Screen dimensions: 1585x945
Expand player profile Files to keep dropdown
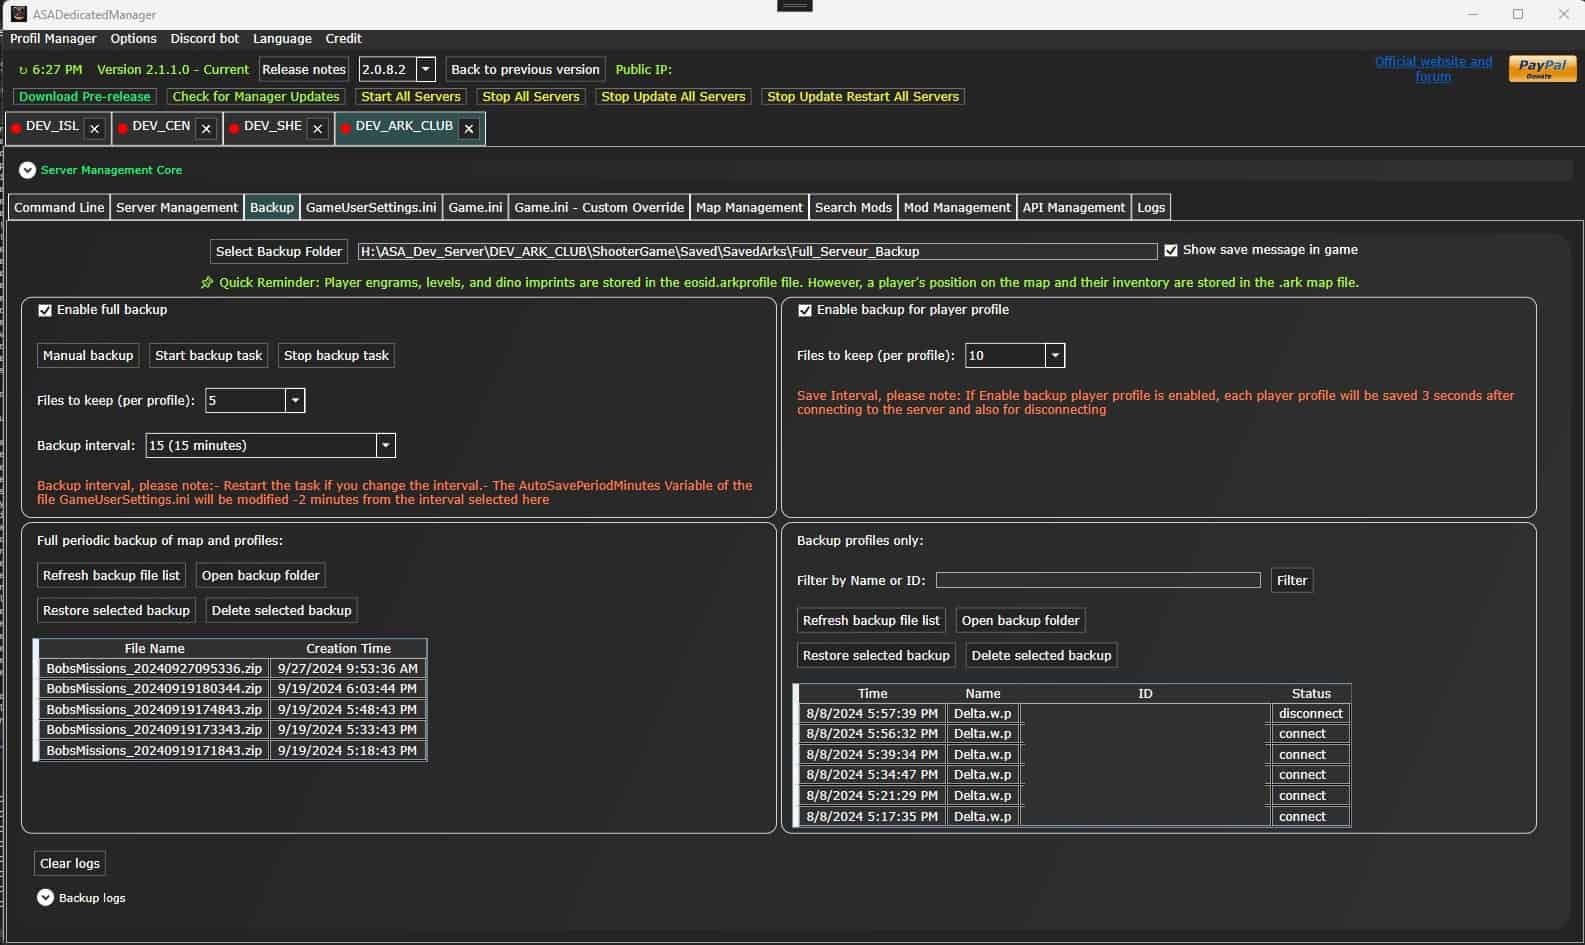click(x=1054, y=355)
